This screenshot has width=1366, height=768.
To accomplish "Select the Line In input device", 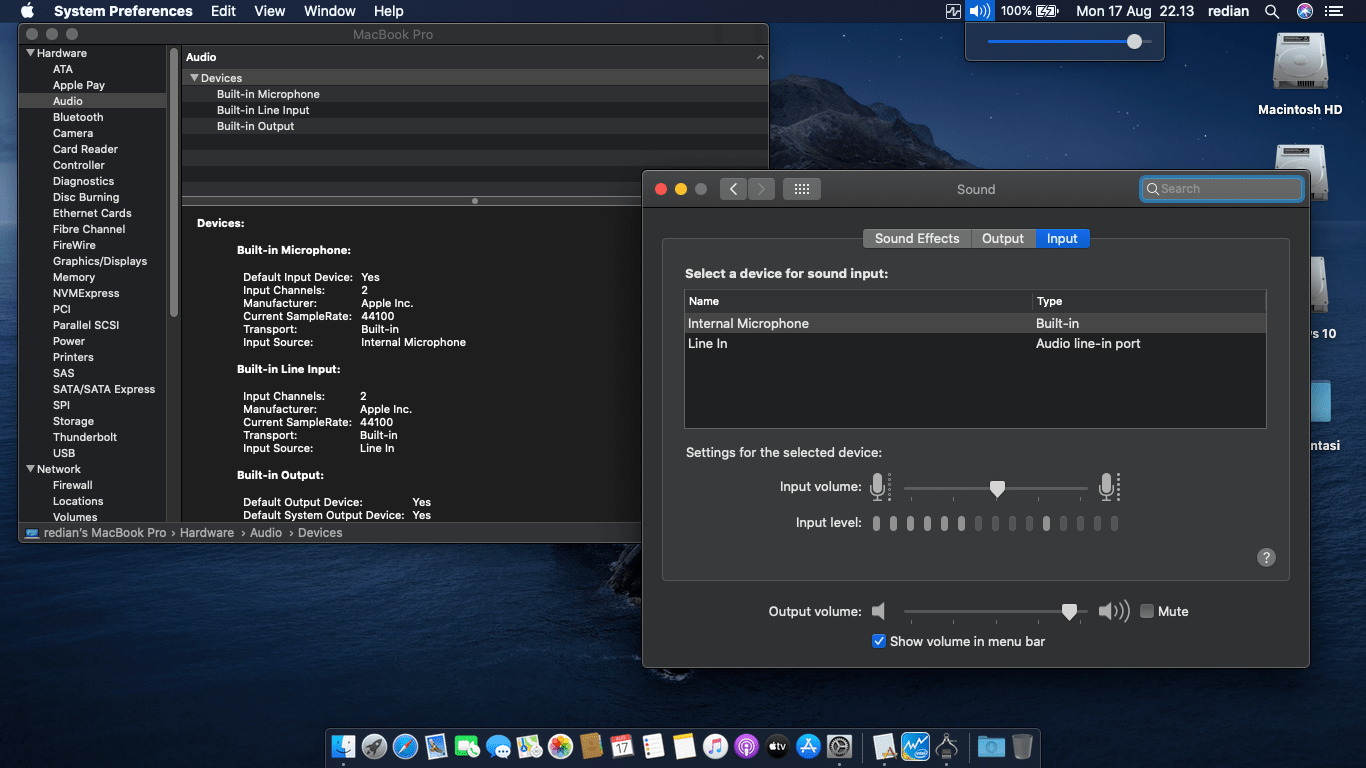I will click(975, 343).
